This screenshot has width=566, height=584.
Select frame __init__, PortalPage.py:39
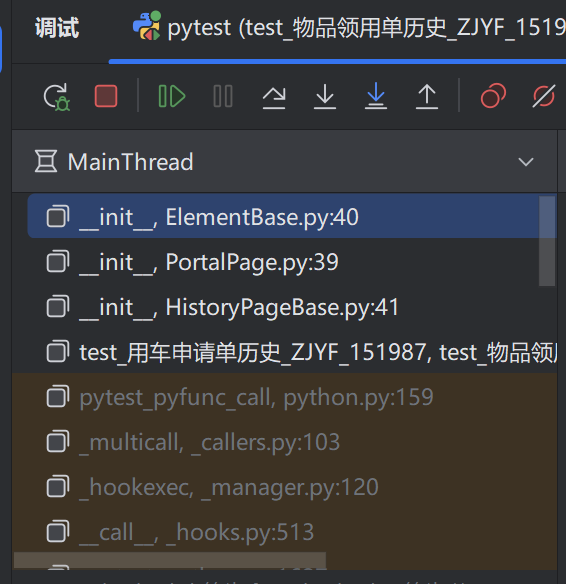(x=283, y=262)
